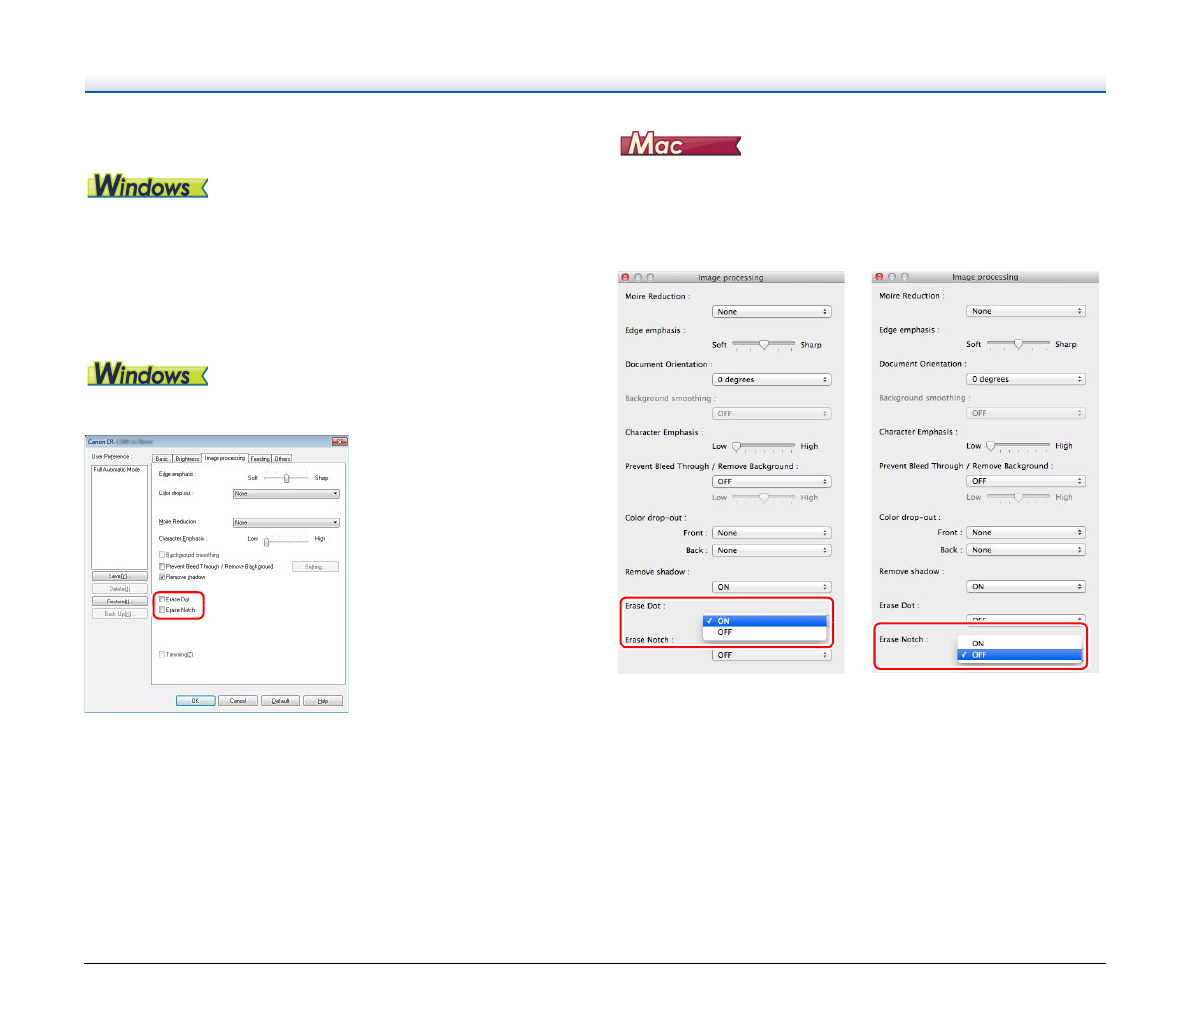1190x1020 pixels.
Task: Open Document Orientation dropdown in left Mac window
Action: [771, 380]
